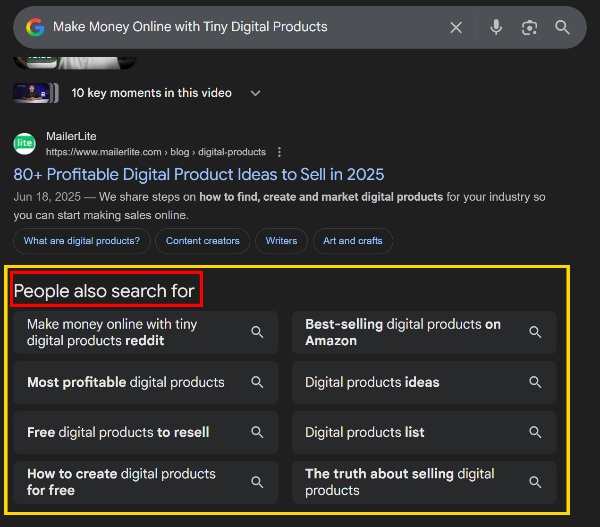Image resolution: width=600 pixels, height=527 pixels.
Task: Open '80+ Profitable Digital Product Ideas' result
Action: (x=199, y=174)
